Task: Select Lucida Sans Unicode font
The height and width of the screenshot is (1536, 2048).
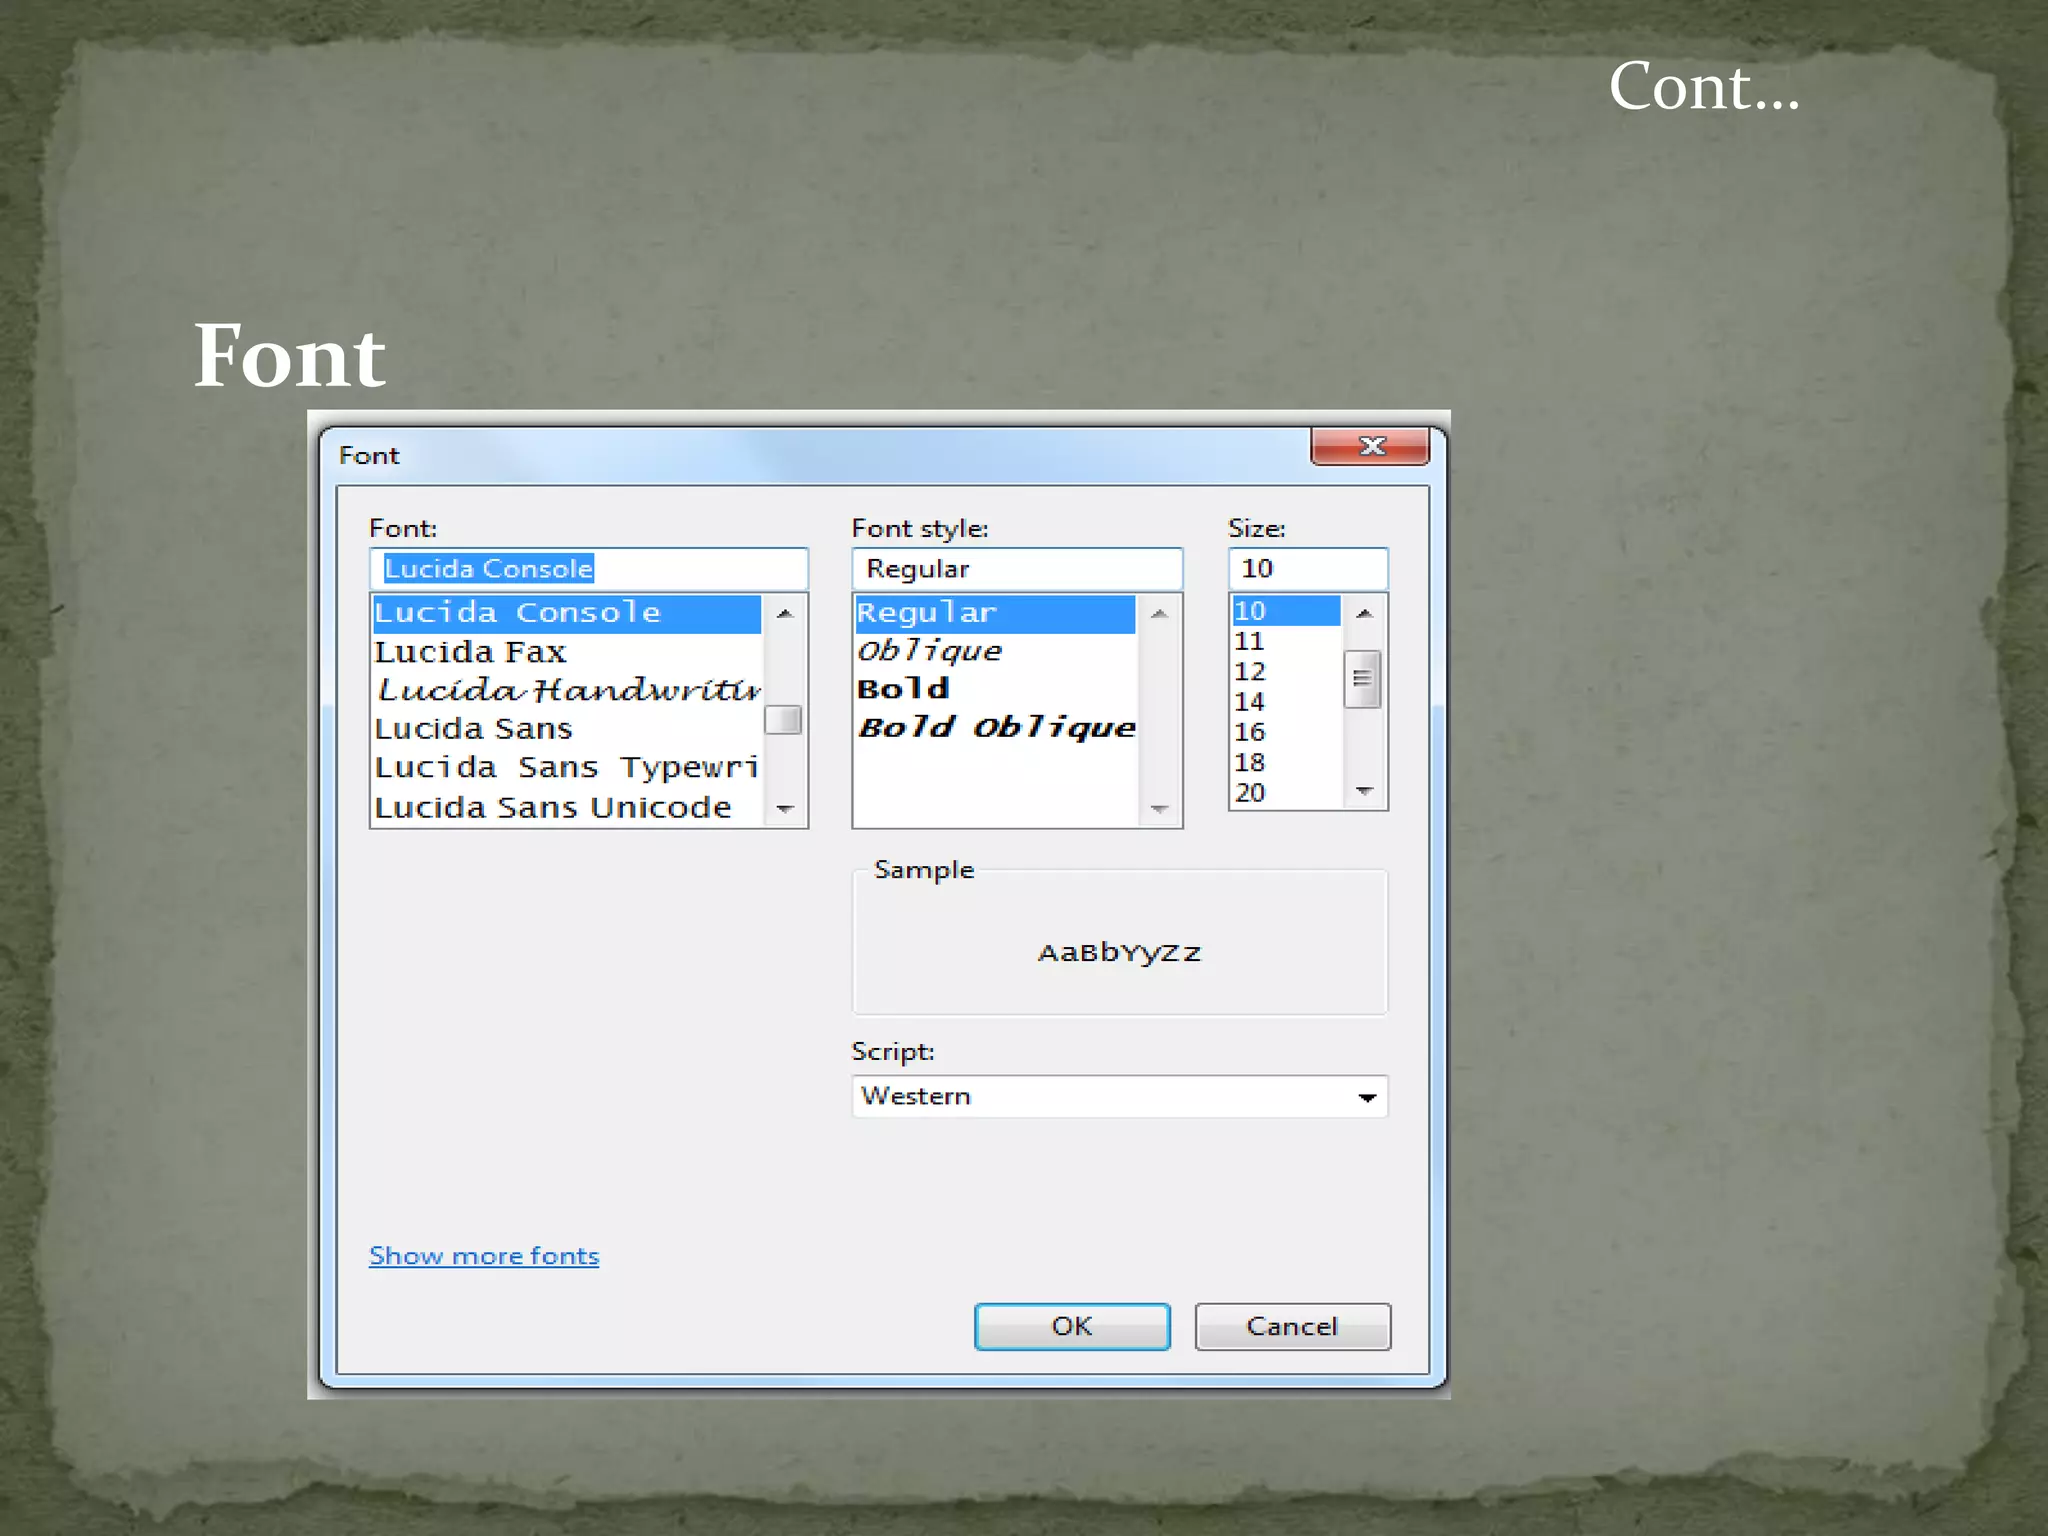Action: click(552, 807)
